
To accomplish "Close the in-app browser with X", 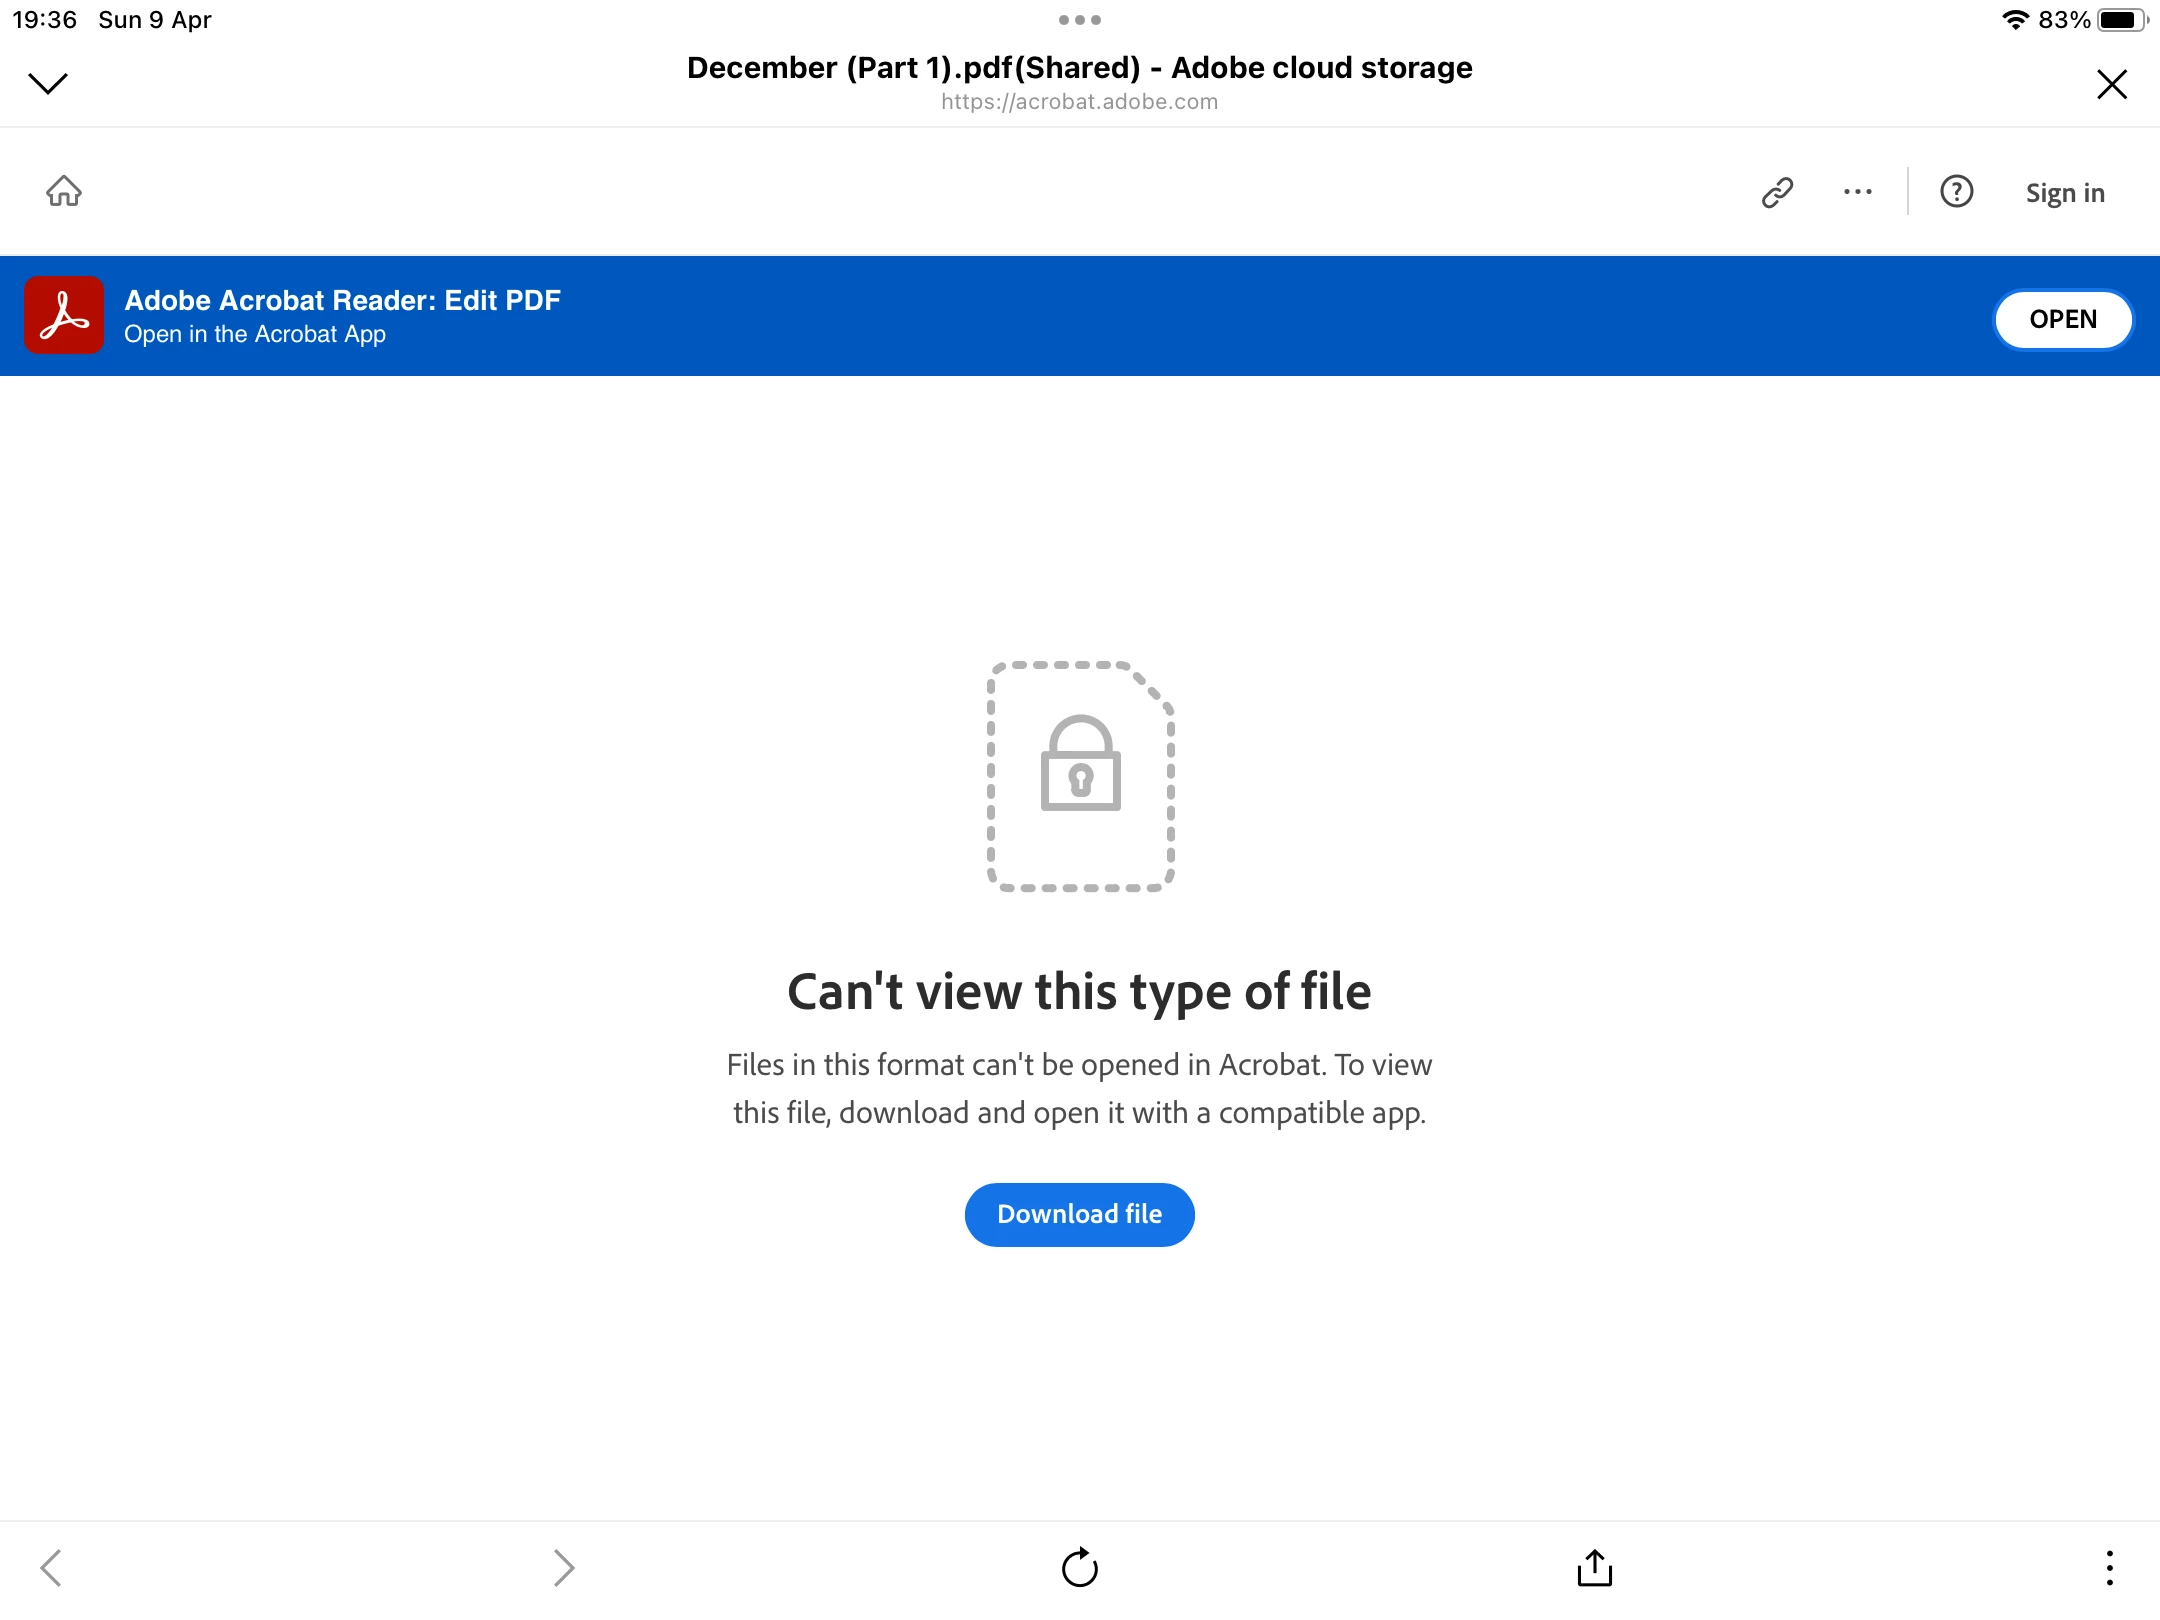I will pyautogui.click(x=2111, y=84).
